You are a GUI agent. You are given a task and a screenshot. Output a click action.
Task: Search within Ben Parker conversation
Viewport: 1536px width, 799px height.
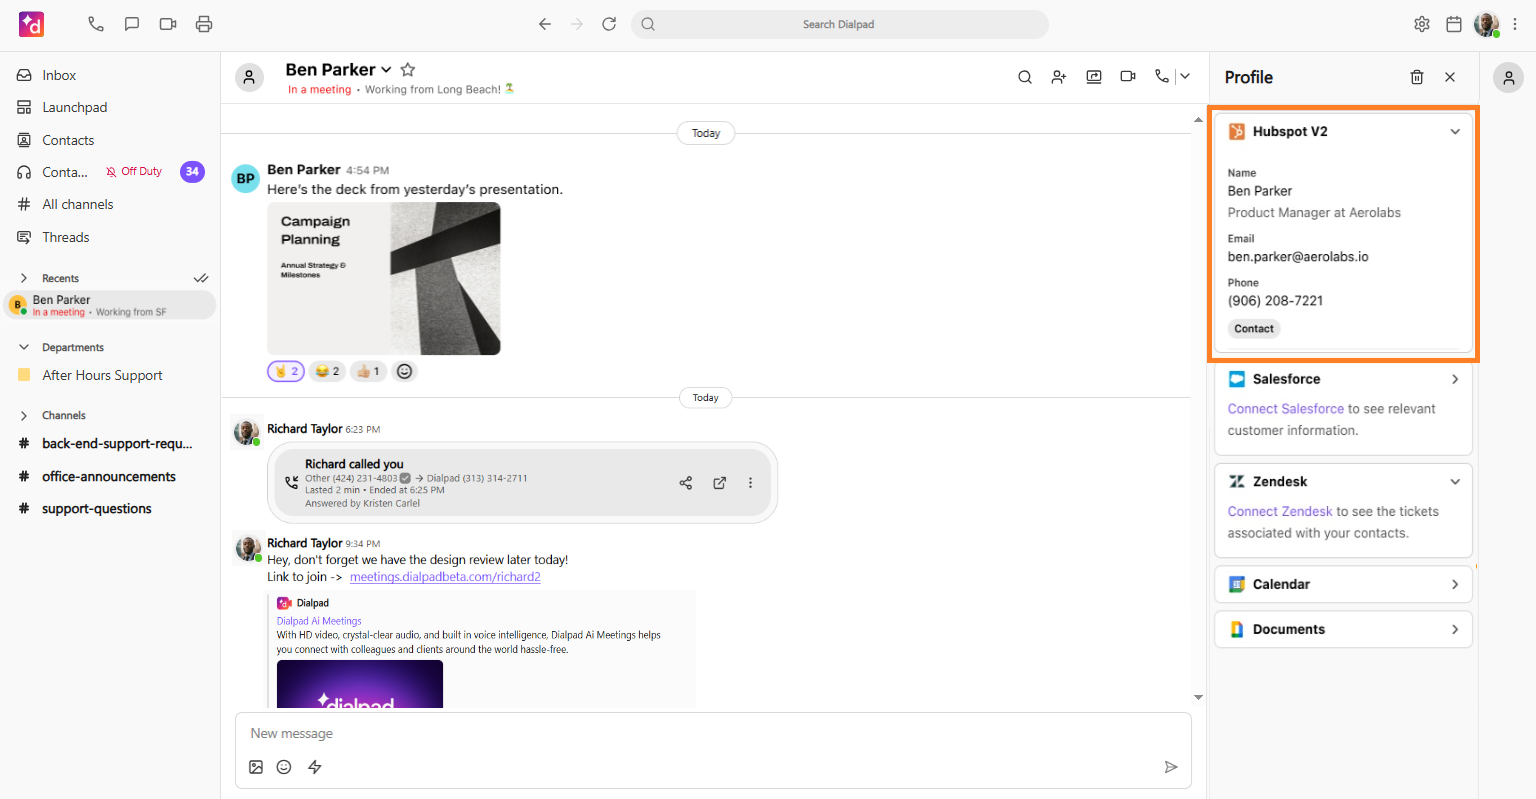point(1025,77)
